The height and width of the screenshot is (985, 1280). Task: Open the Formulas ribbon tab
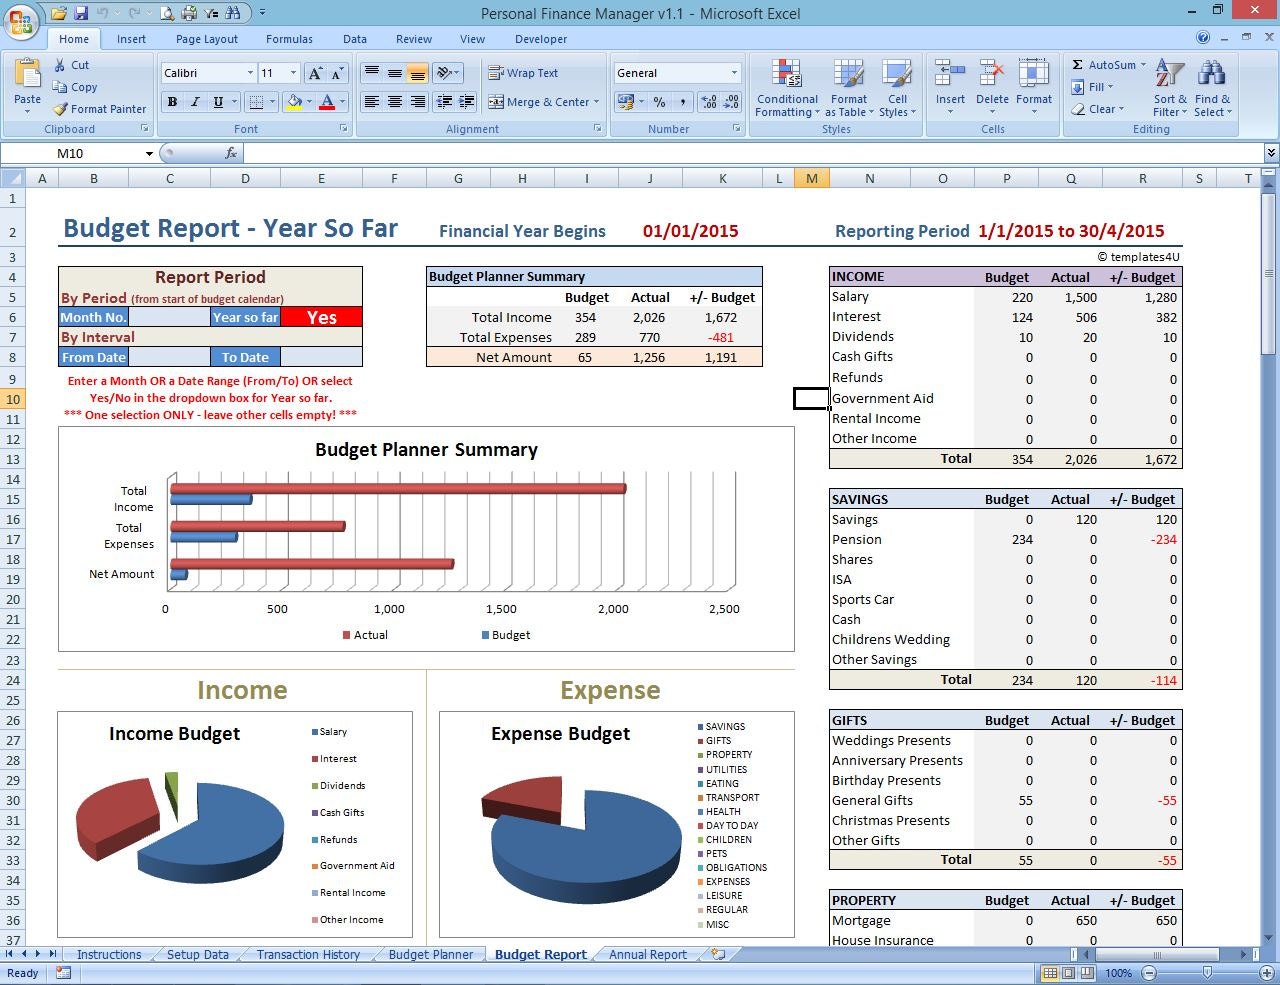pyautogui.click(x=289, y=39)
